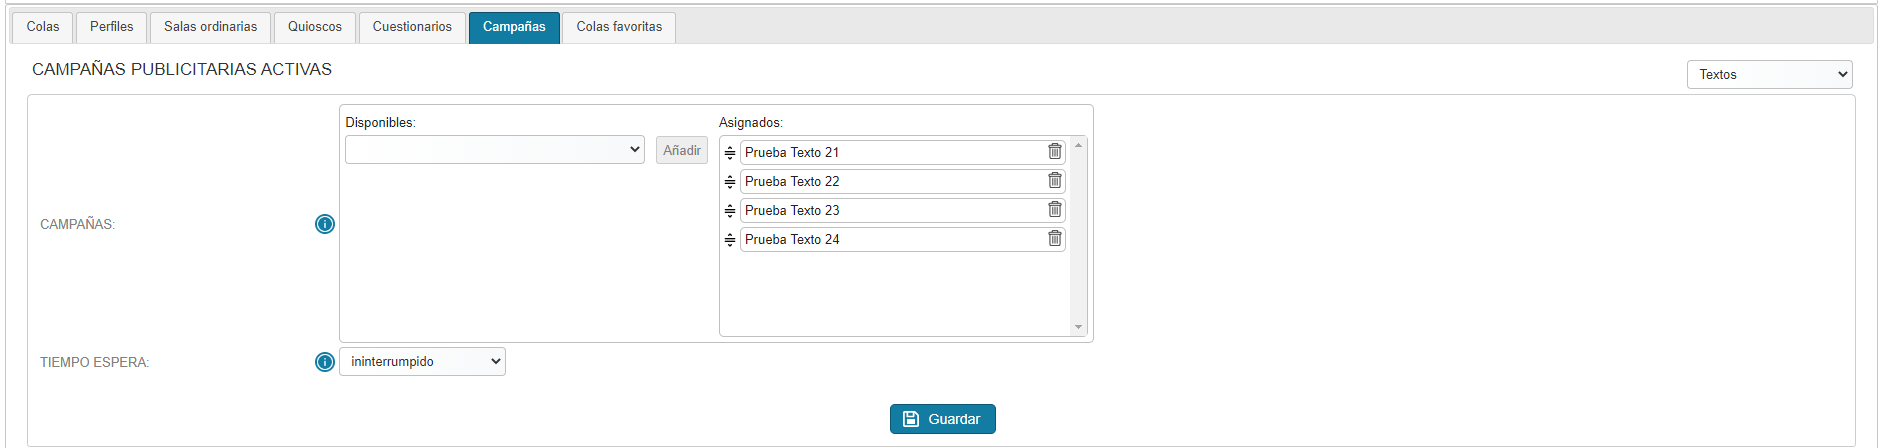Screen dimensions: 1882x448
Task: Click the Asignados list scrollbar down arrow
Action: (1078, 327)
